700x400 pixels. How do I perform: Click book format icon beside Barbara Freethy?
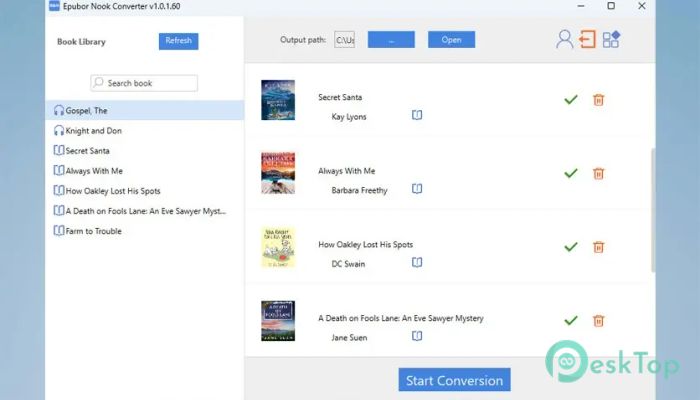pos(417,189)
